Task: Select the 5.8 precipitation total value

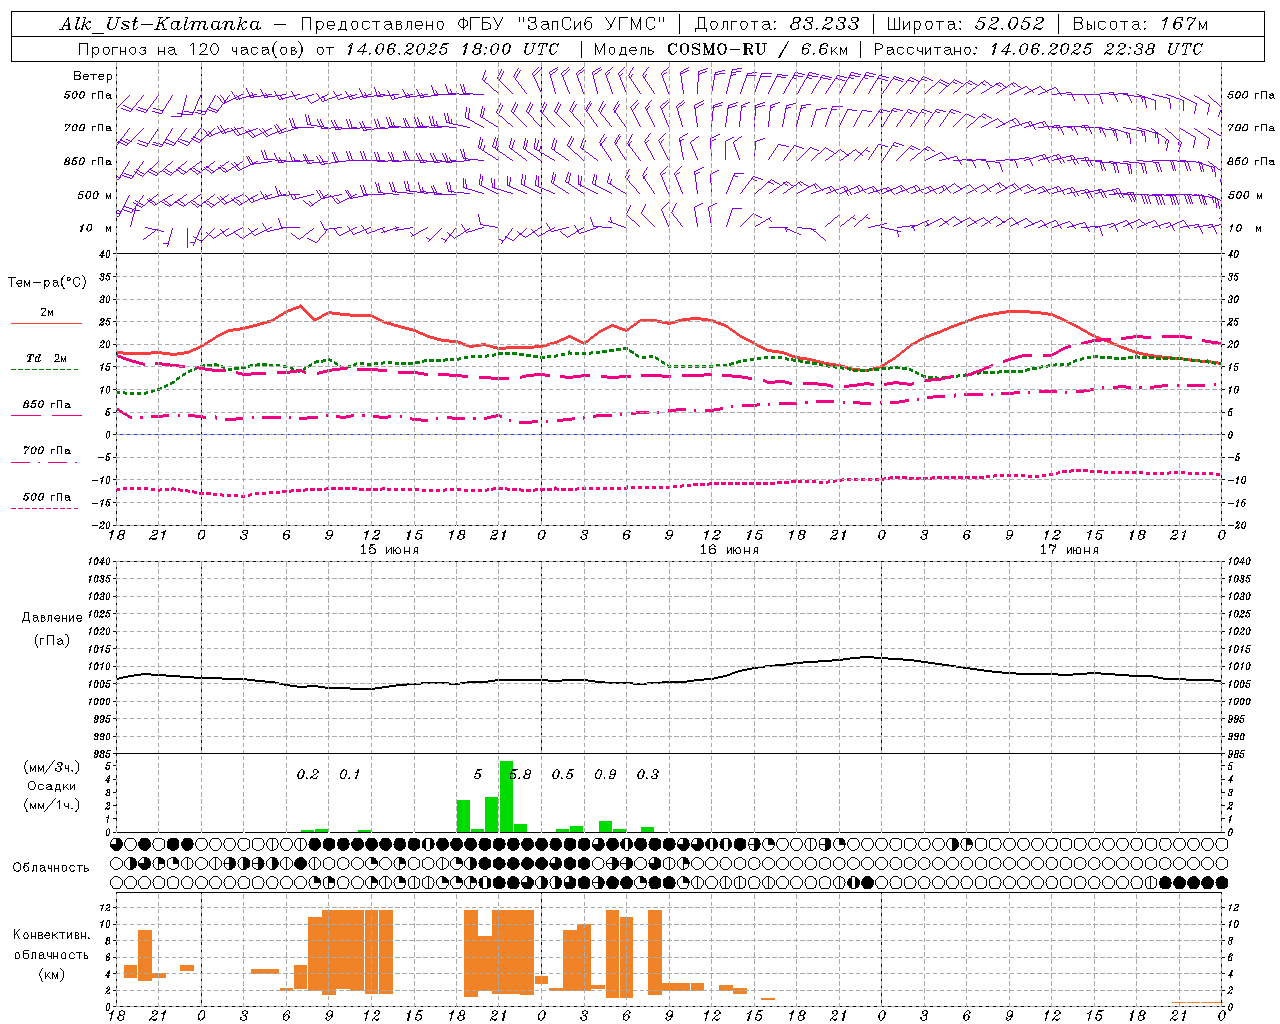Action: [x=520, y=775]
